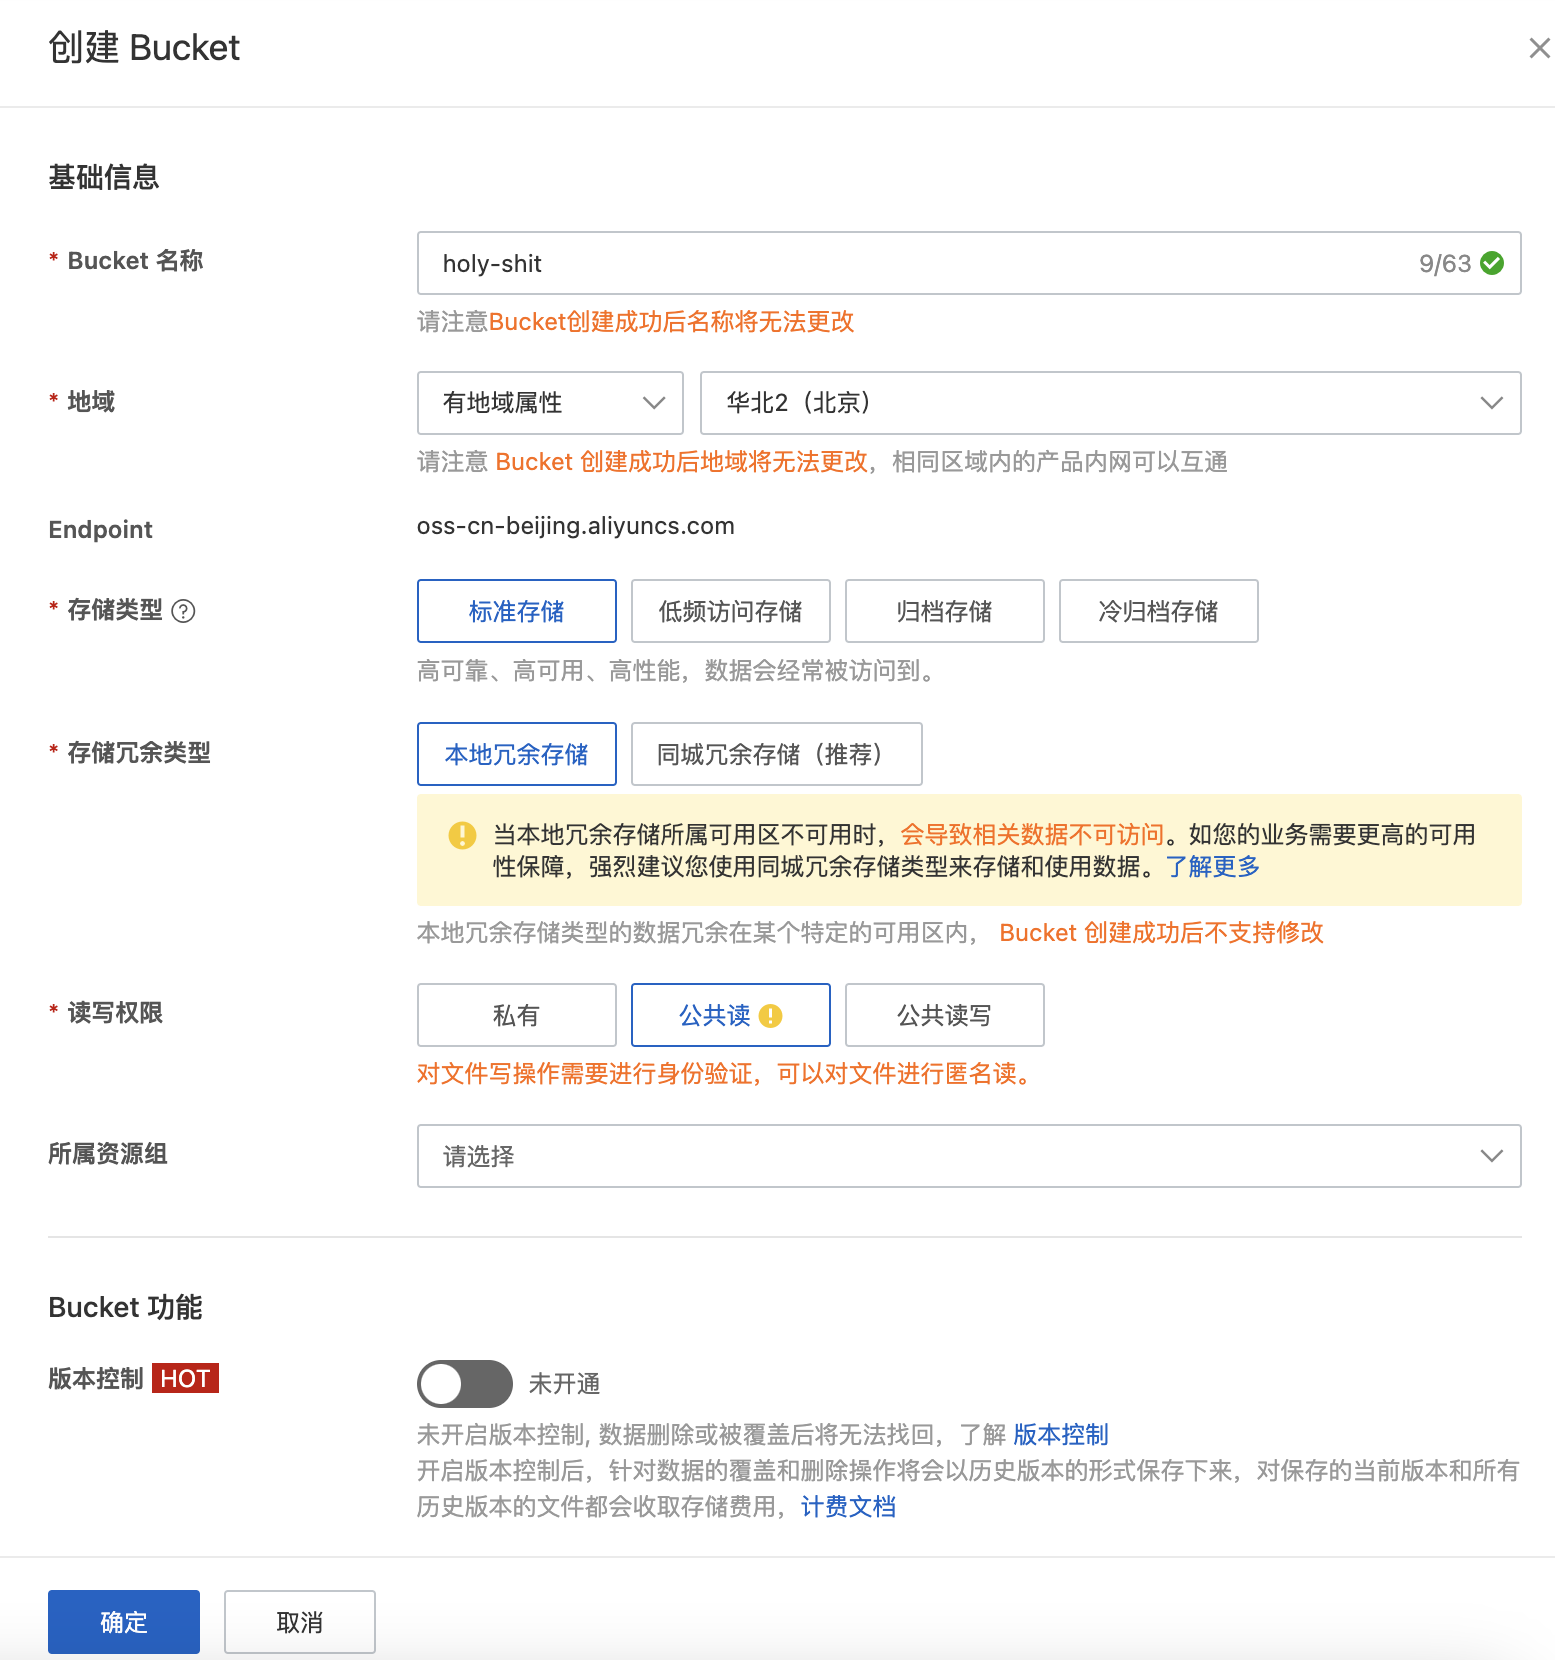Select 私有 read-write permission
This screenshot has width=1555, height=1660.
(x=516, y=1015)
